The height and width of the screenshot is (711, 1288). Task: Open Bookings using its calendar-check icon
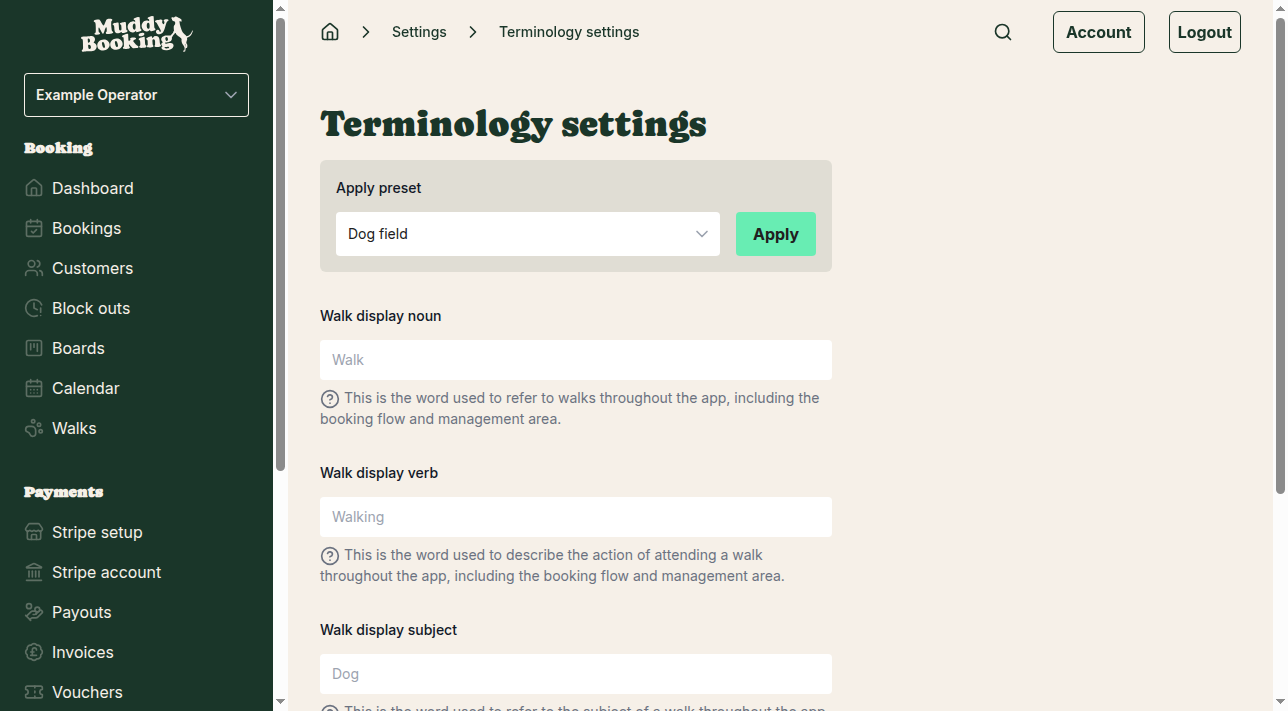pos(33,228)
